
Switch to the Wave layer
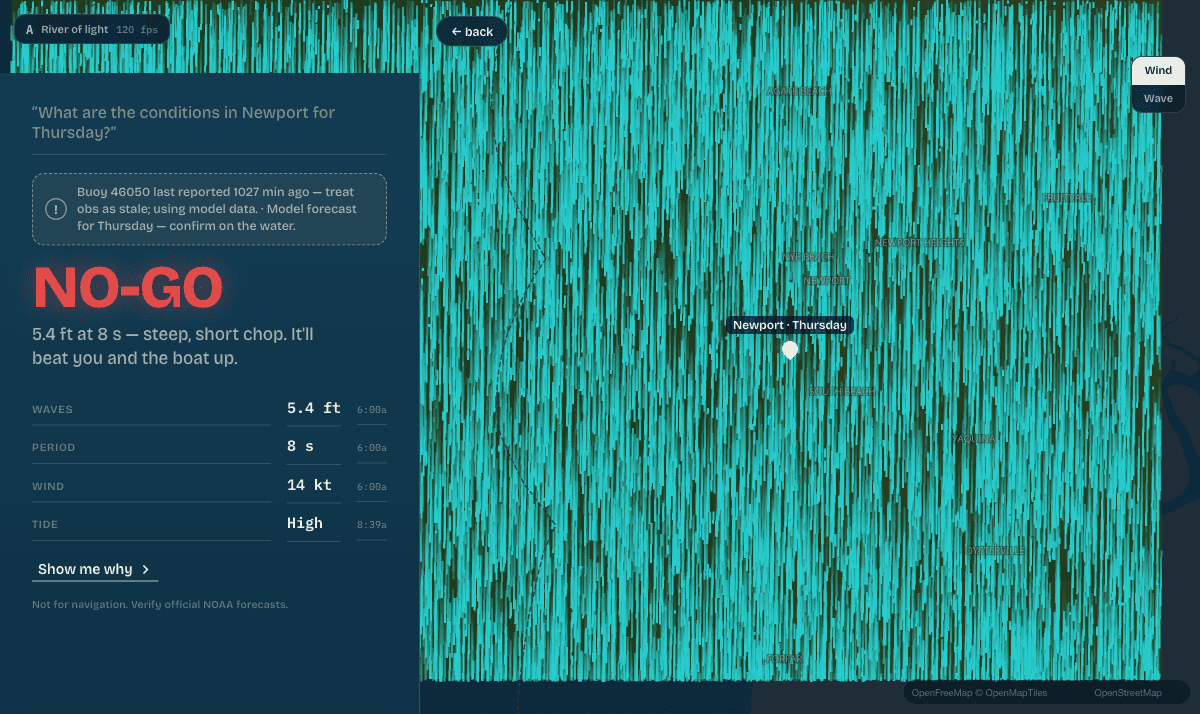(1158, 98)
